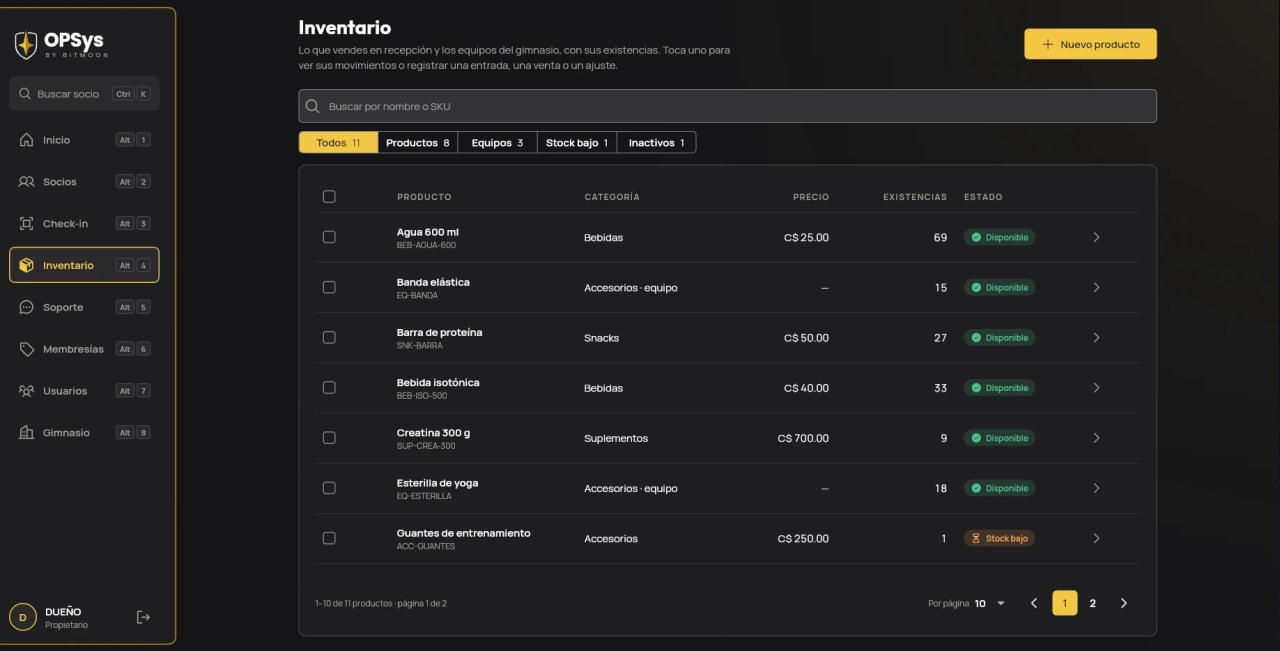Open the Por página size dropdown
1280x651 pixels.
pyautogui.click(x=990, y=603)
